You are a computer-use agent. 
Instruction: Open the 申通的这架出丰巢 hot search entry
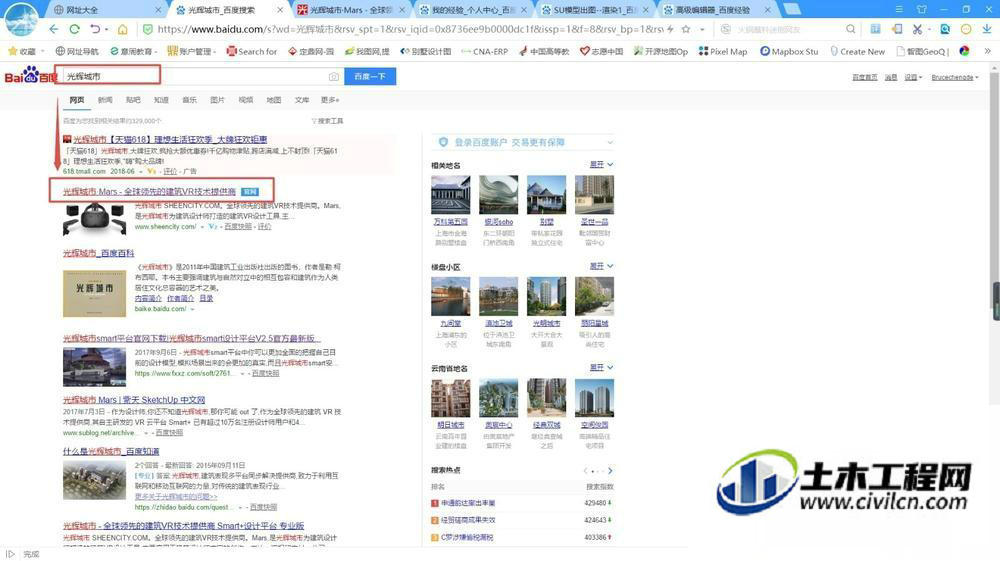(x=468, y=503)
